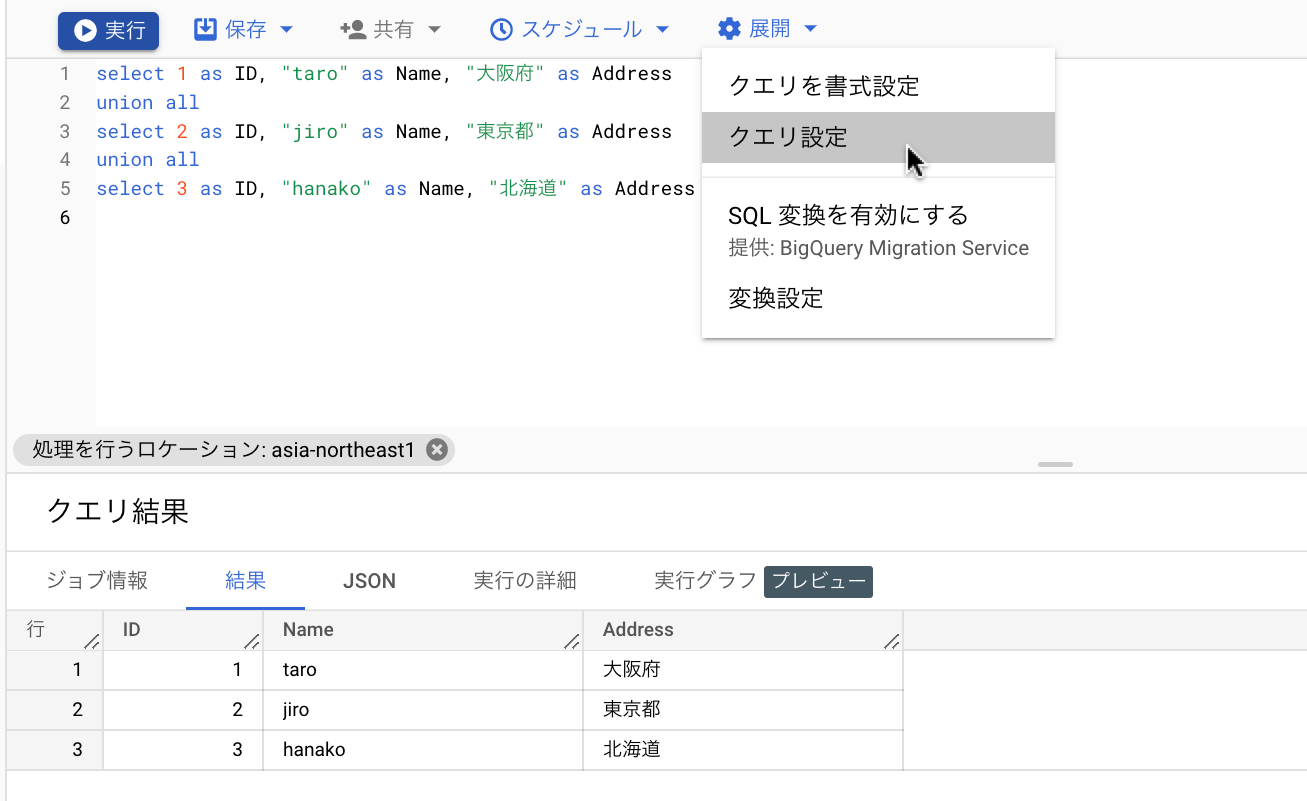
Task: Click the play icon on the 実行 button
Action: point(83,29)
